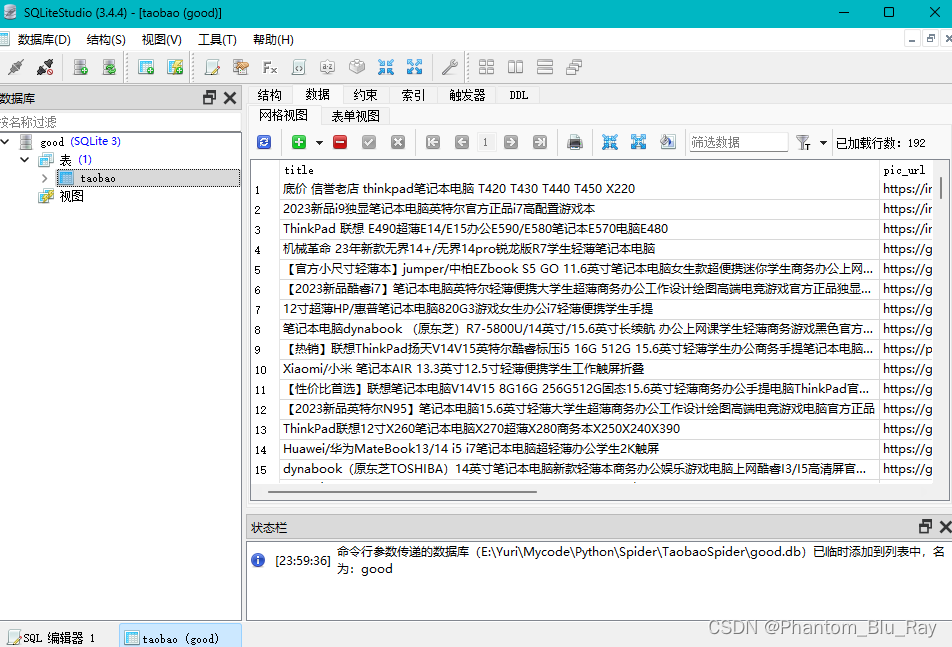Screen dimensions: 952x647
Task: Click the populate table icon
Action: [667, 142]
